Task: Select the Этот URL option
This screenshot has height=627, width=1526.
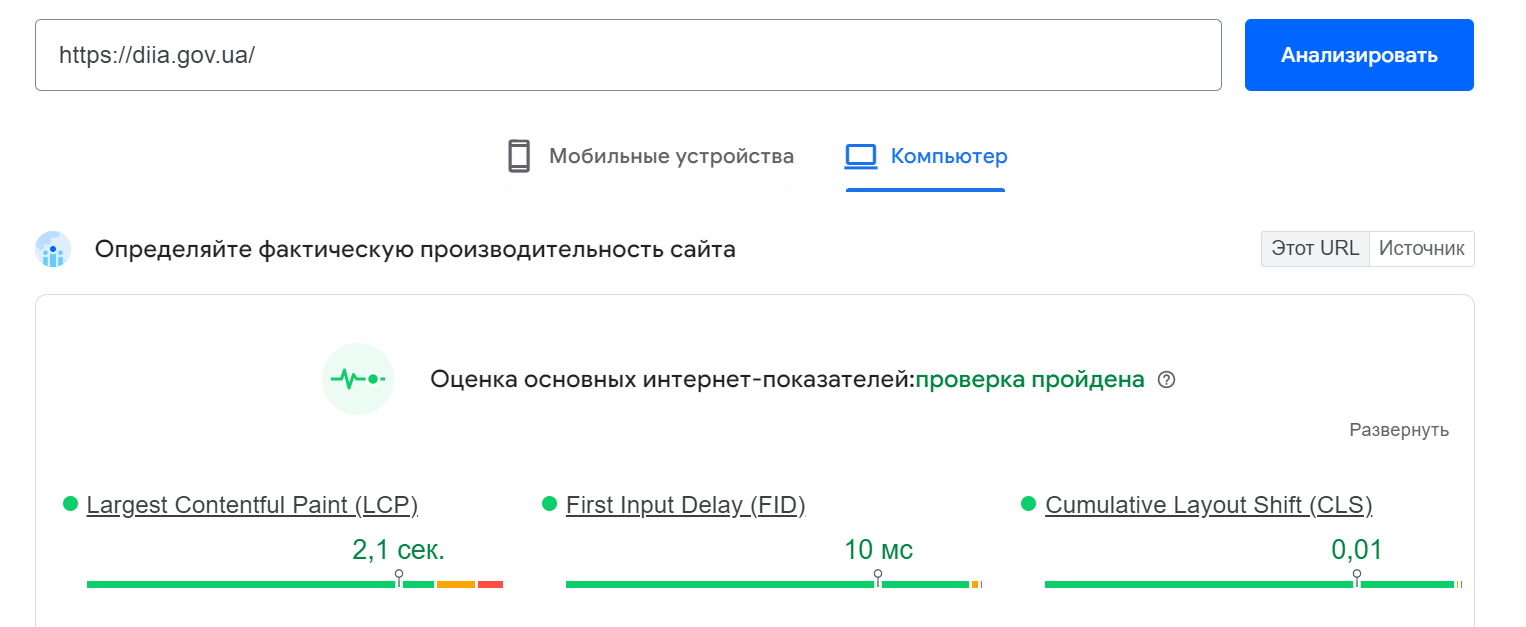Action: (1314, 248)
